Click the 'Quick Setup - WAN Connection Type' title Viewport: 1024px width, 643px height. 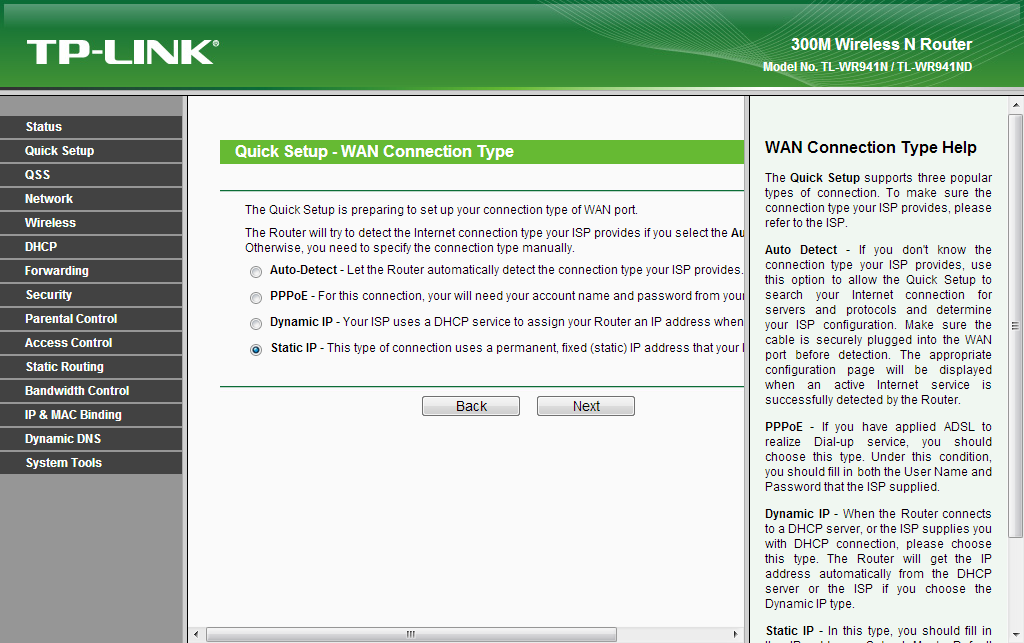tap(374, 151)
